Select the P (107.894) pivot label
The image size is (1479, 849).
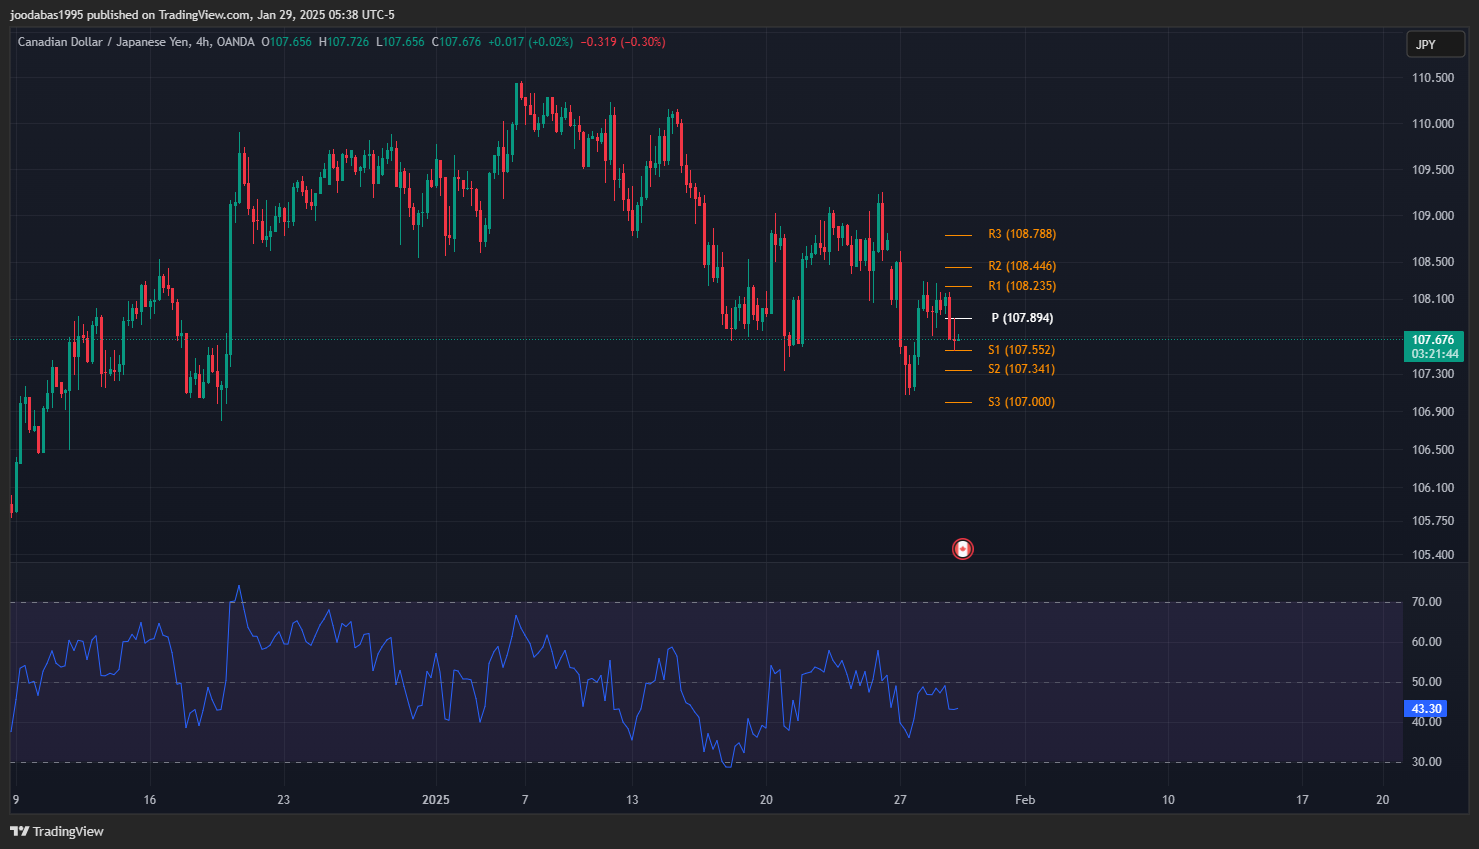pyautogui.click(x=1021, y=318)
